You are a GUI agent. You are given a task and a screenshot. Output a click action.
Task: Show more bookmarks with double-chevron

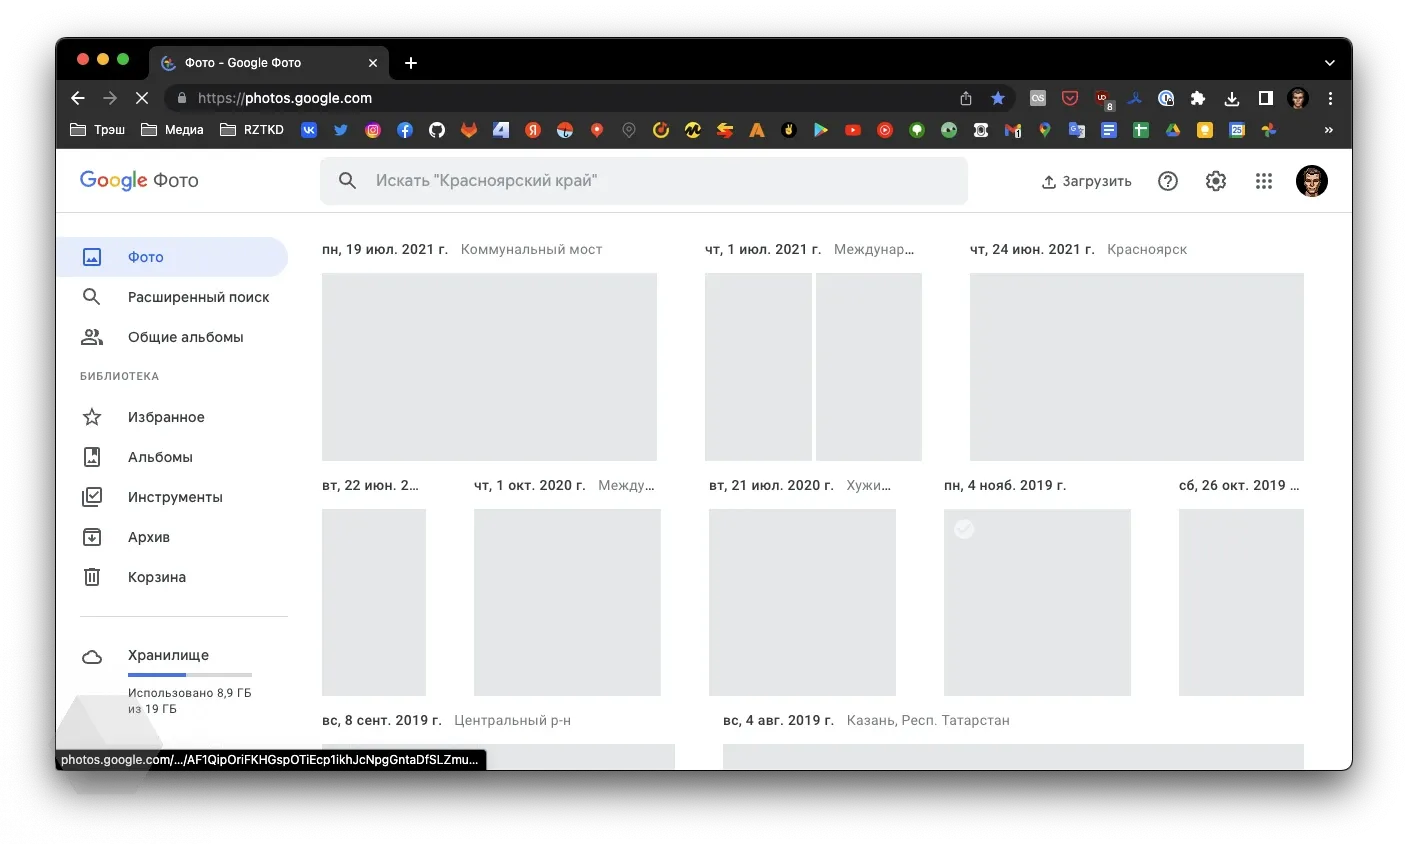pyautogui.click(x=1328, y=130)
